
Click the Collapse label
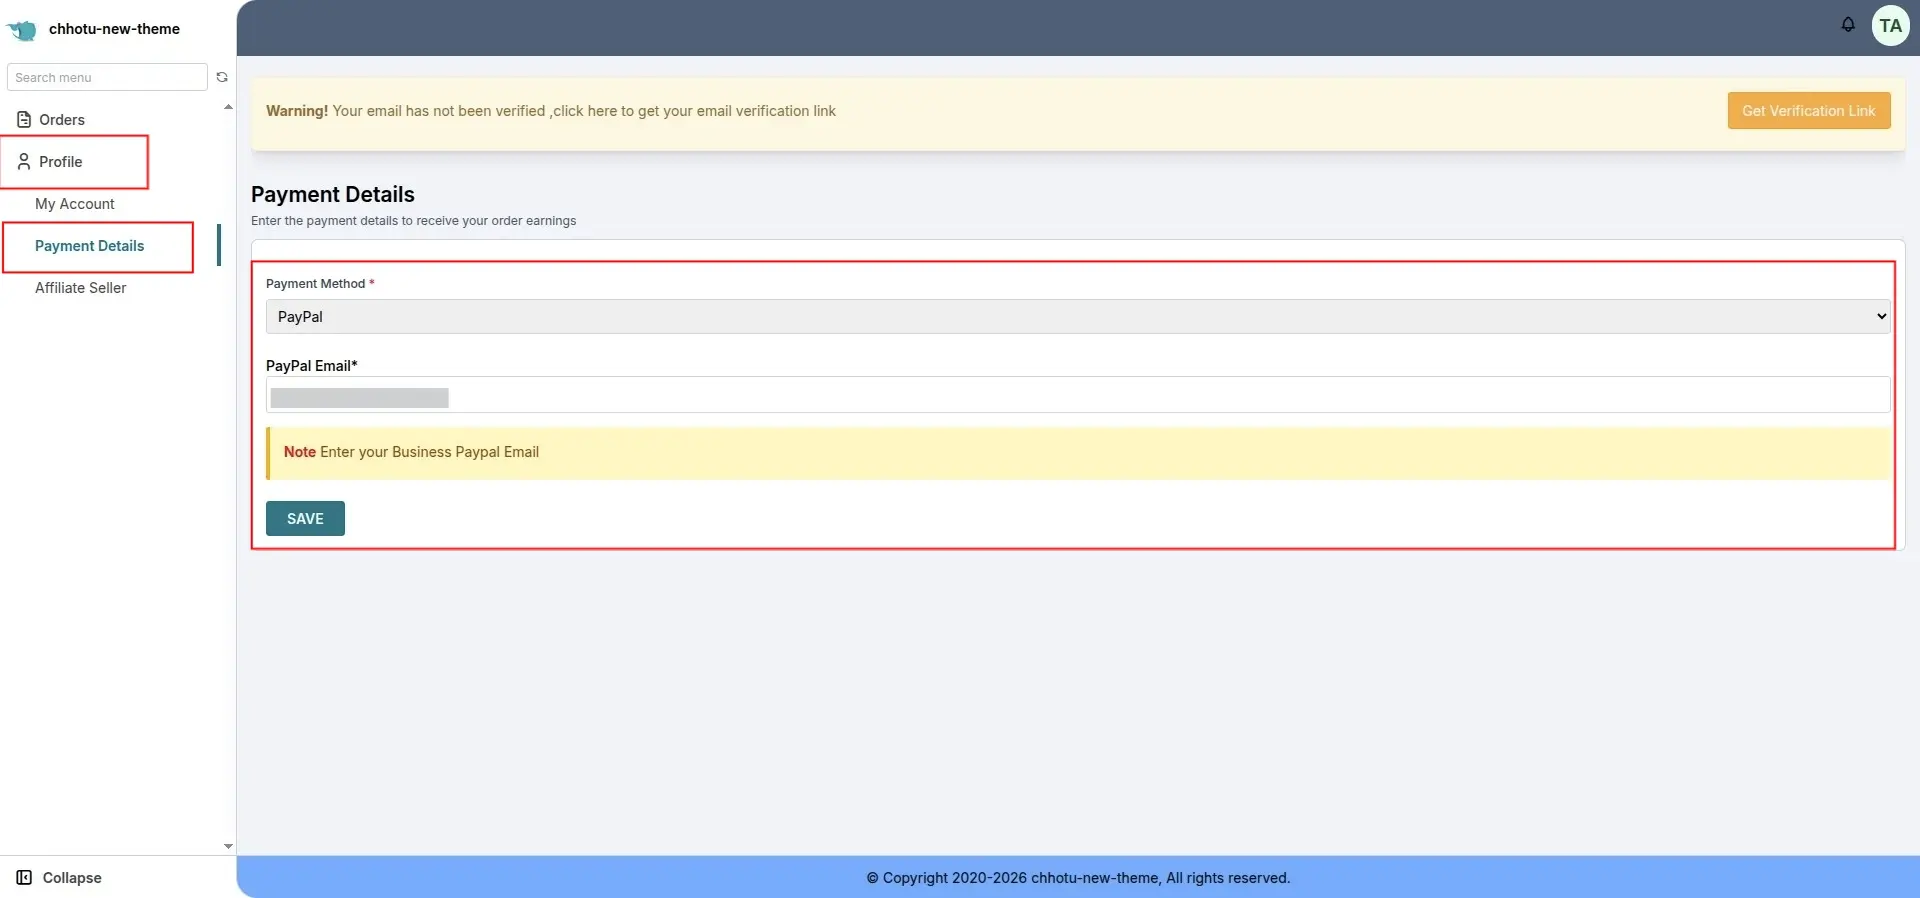[x=72, y=878]
